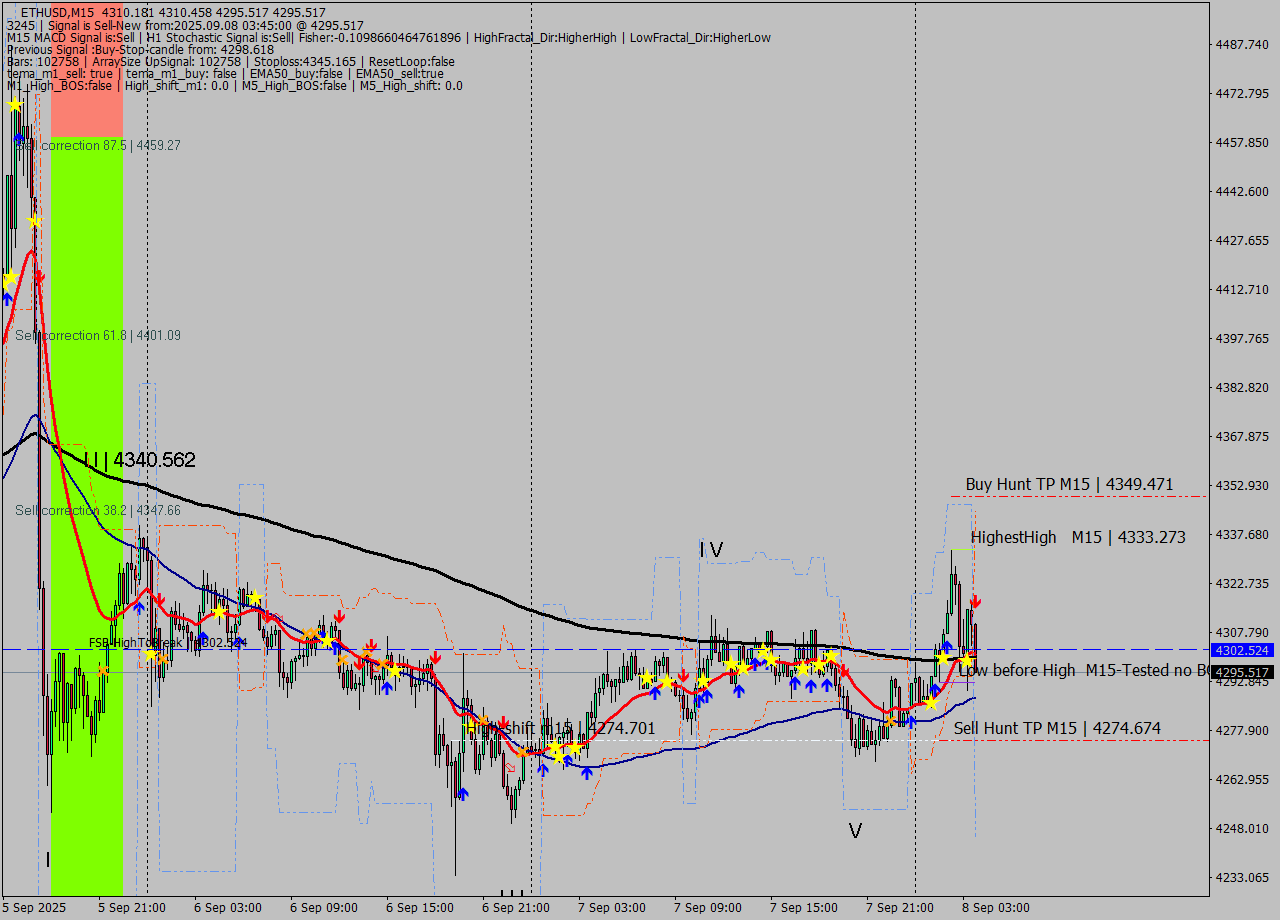Screen dimensions: 1280x920
Task: Select the blue 4302.524 price tag on axis
Action: click(1240, 650)
